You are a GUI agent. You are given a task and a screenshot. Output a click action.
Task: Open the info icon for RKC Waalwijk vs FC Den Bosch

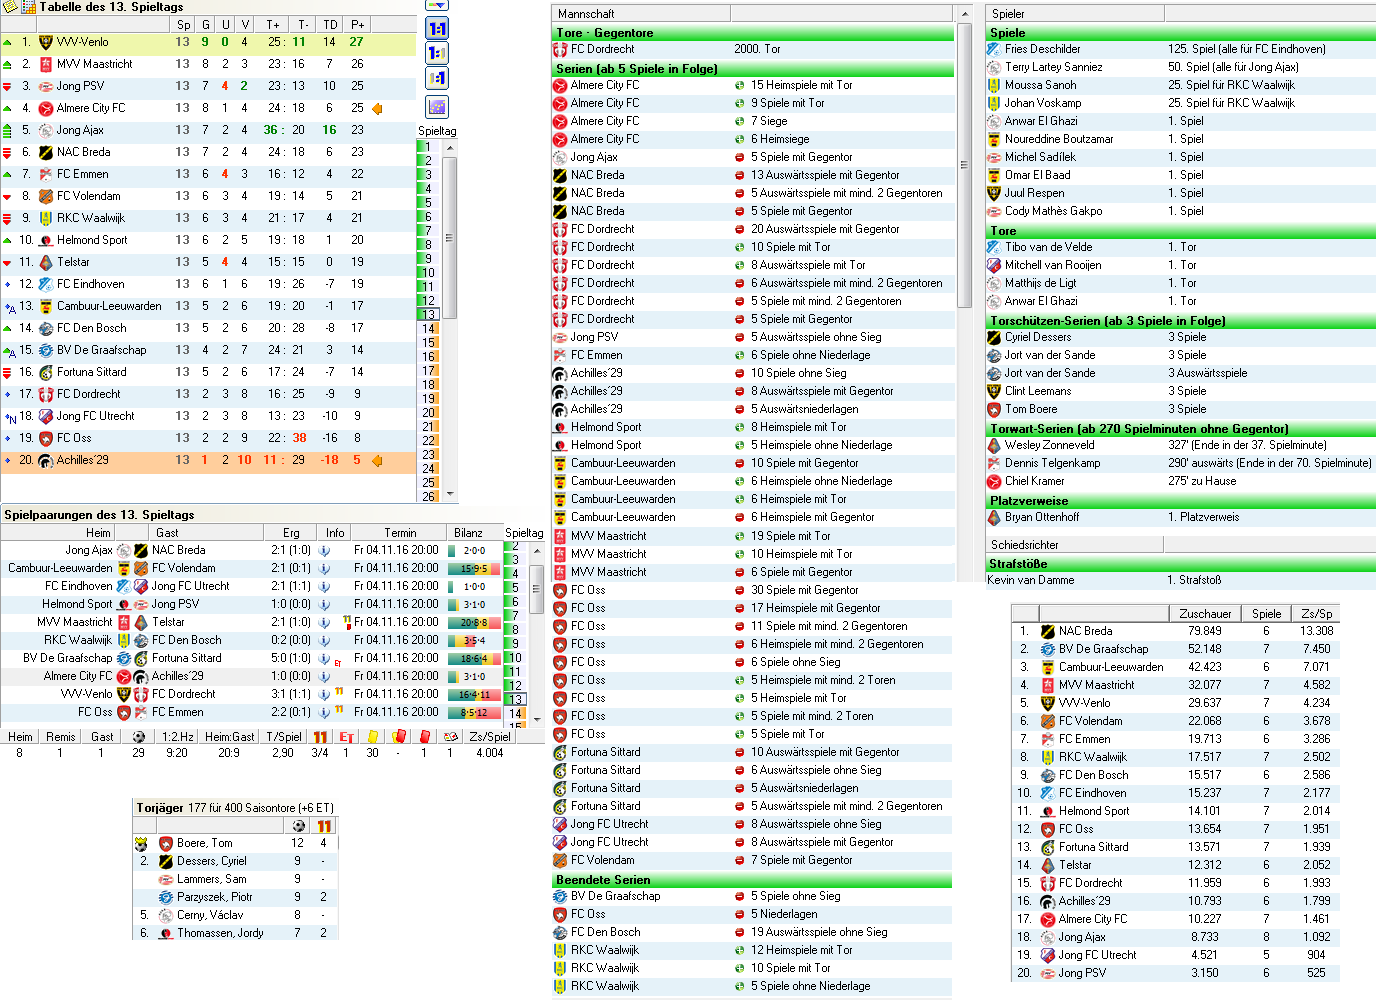point(324,640)
